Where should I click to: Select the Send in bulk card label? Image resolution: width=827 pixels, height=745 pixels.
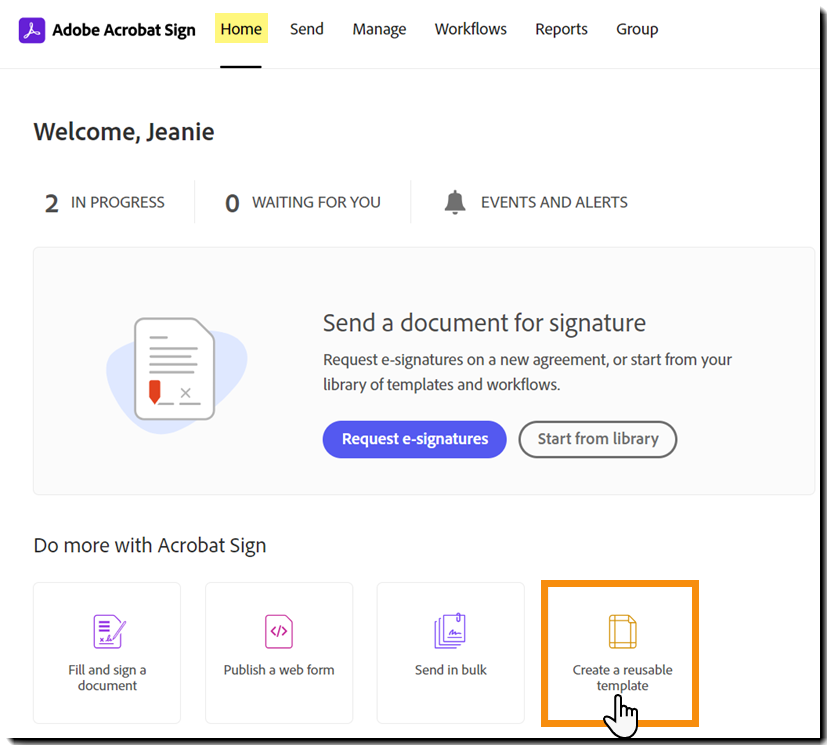tap(451, 670)
